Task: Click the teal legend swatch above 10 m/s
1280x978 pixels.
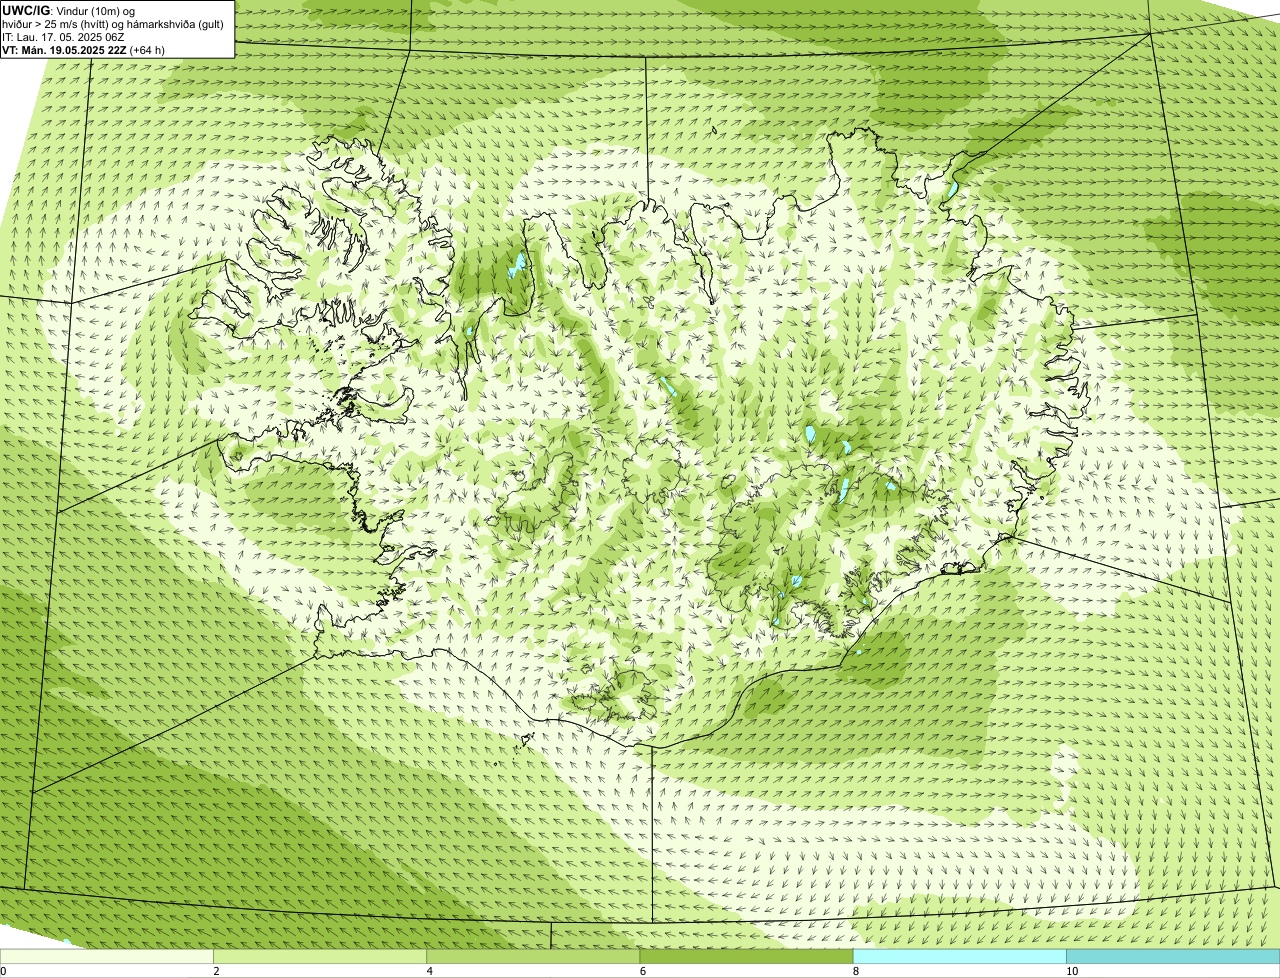Action: [x=1173, y=957]
